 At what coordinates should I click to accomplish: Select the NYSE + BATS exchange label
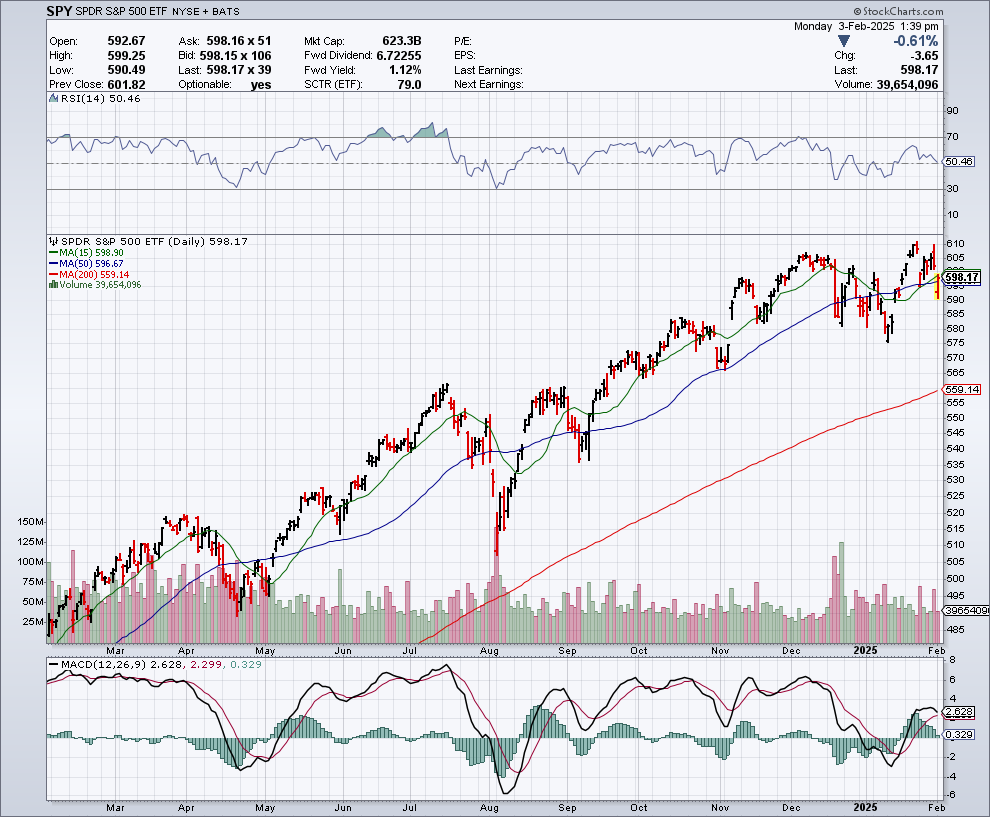(x=205, y=11)
